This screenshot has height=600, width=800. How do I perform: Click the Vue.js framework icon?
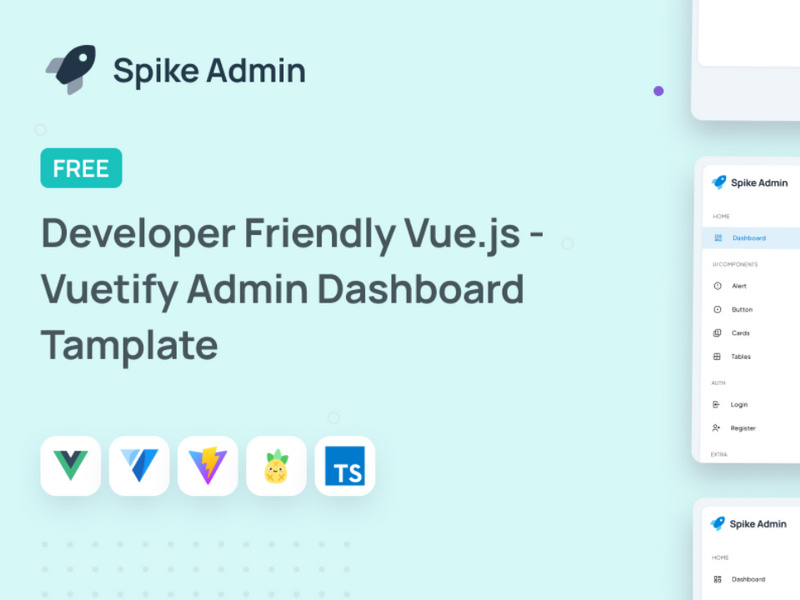coord(70,465)
